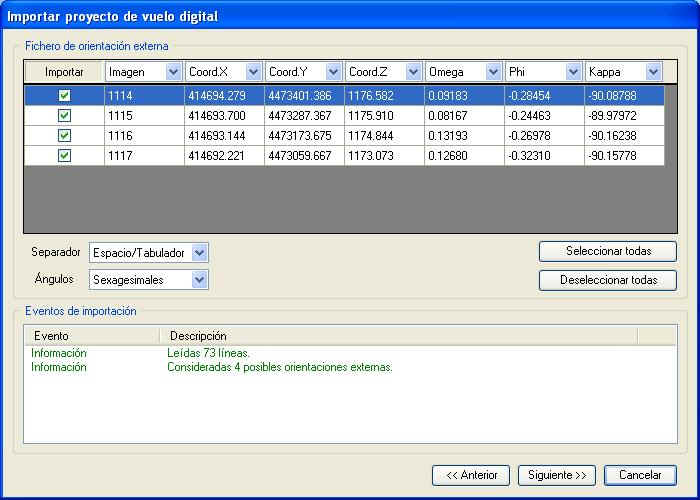Proceed with the Siguiente button

(x=557, y=475)
